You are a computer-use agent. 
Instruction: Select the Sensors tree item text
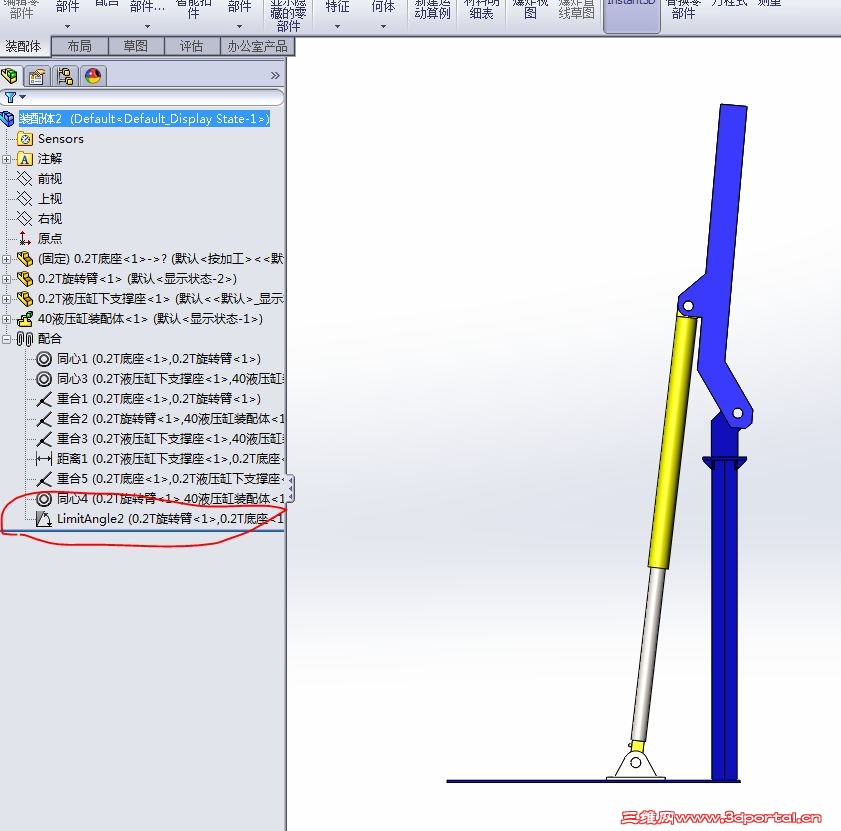tap(61, 139)
